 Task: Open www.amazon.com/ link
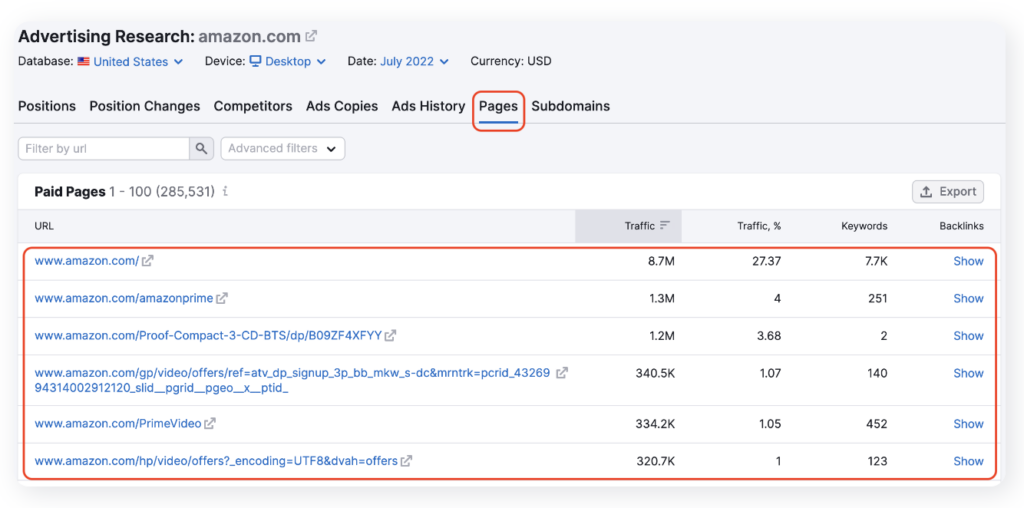pos(87,261)
